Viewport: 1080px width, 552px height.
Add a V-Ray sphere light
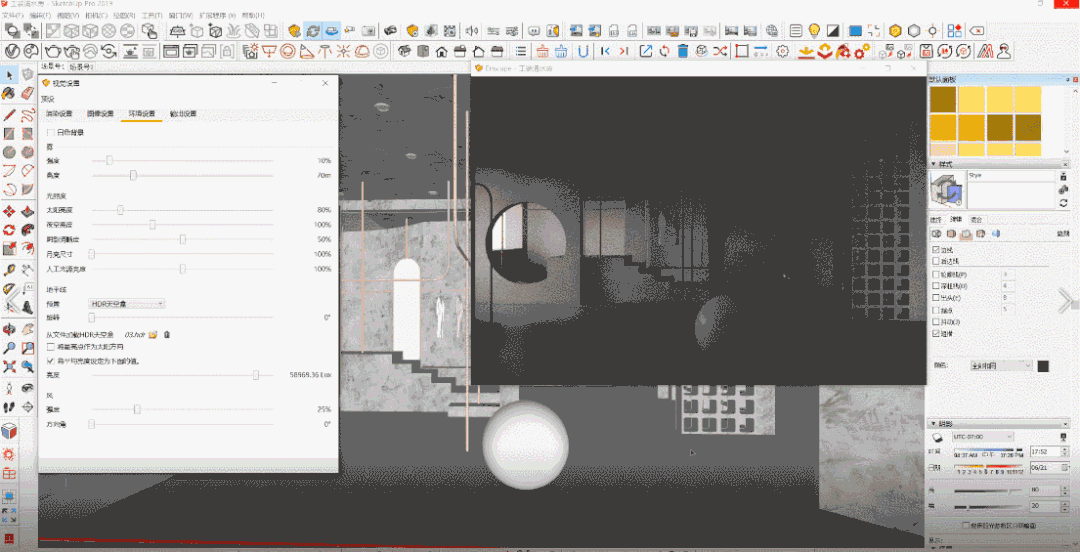tap(288, 51)
